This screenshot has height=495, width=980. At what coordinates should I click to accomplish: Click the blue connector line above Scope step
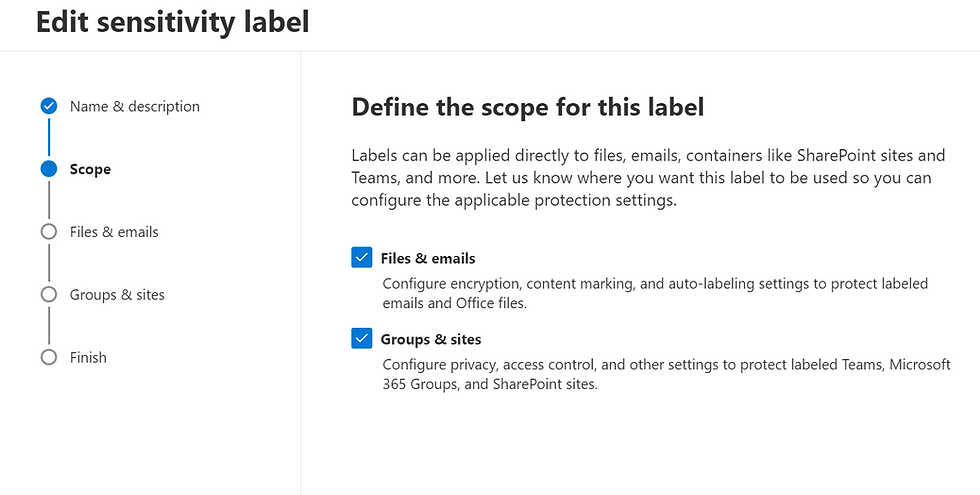(49, 138)
